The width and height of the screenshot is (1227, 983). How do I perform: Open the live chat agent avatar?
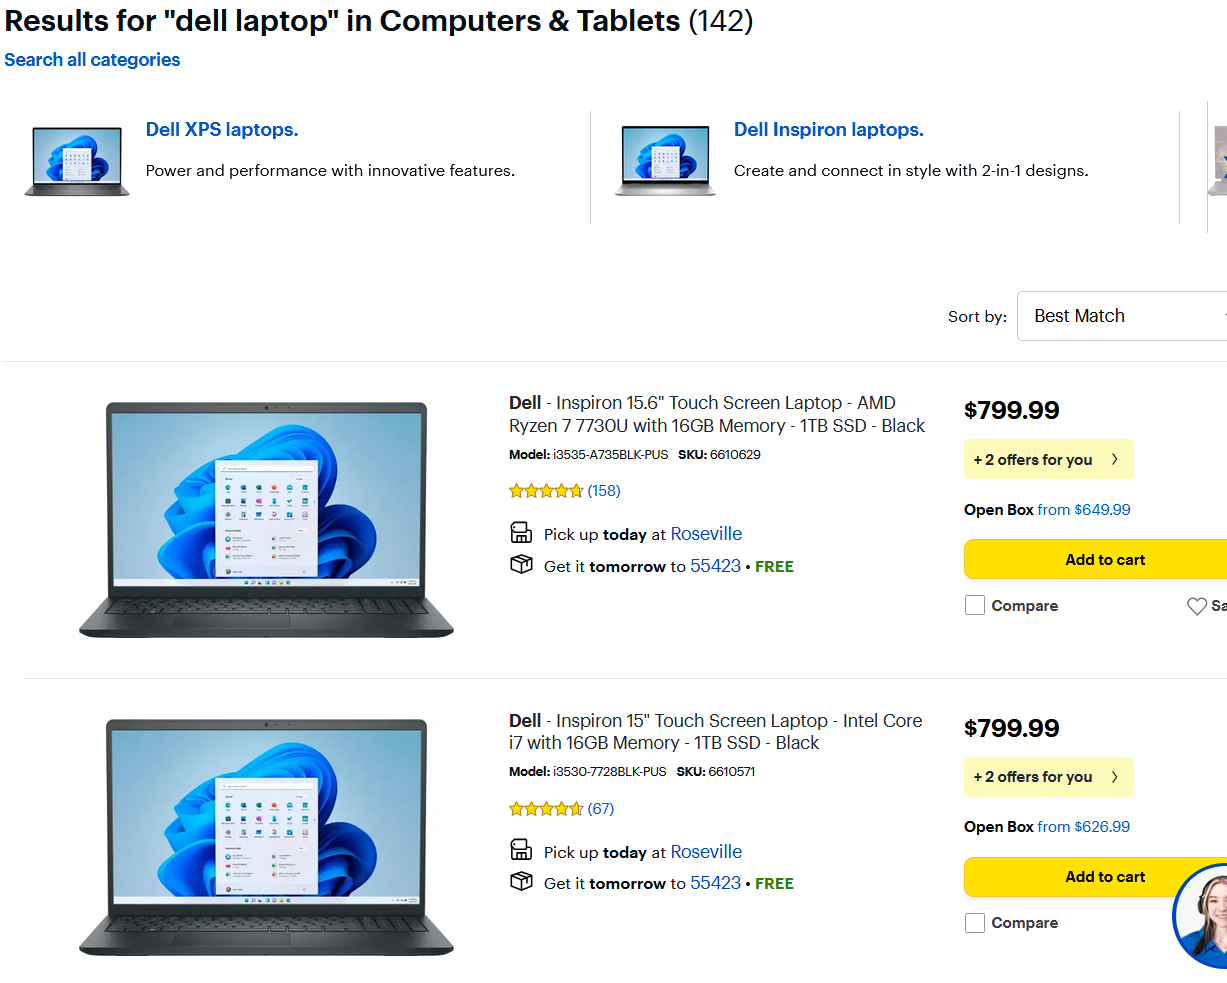(1204, 916)
